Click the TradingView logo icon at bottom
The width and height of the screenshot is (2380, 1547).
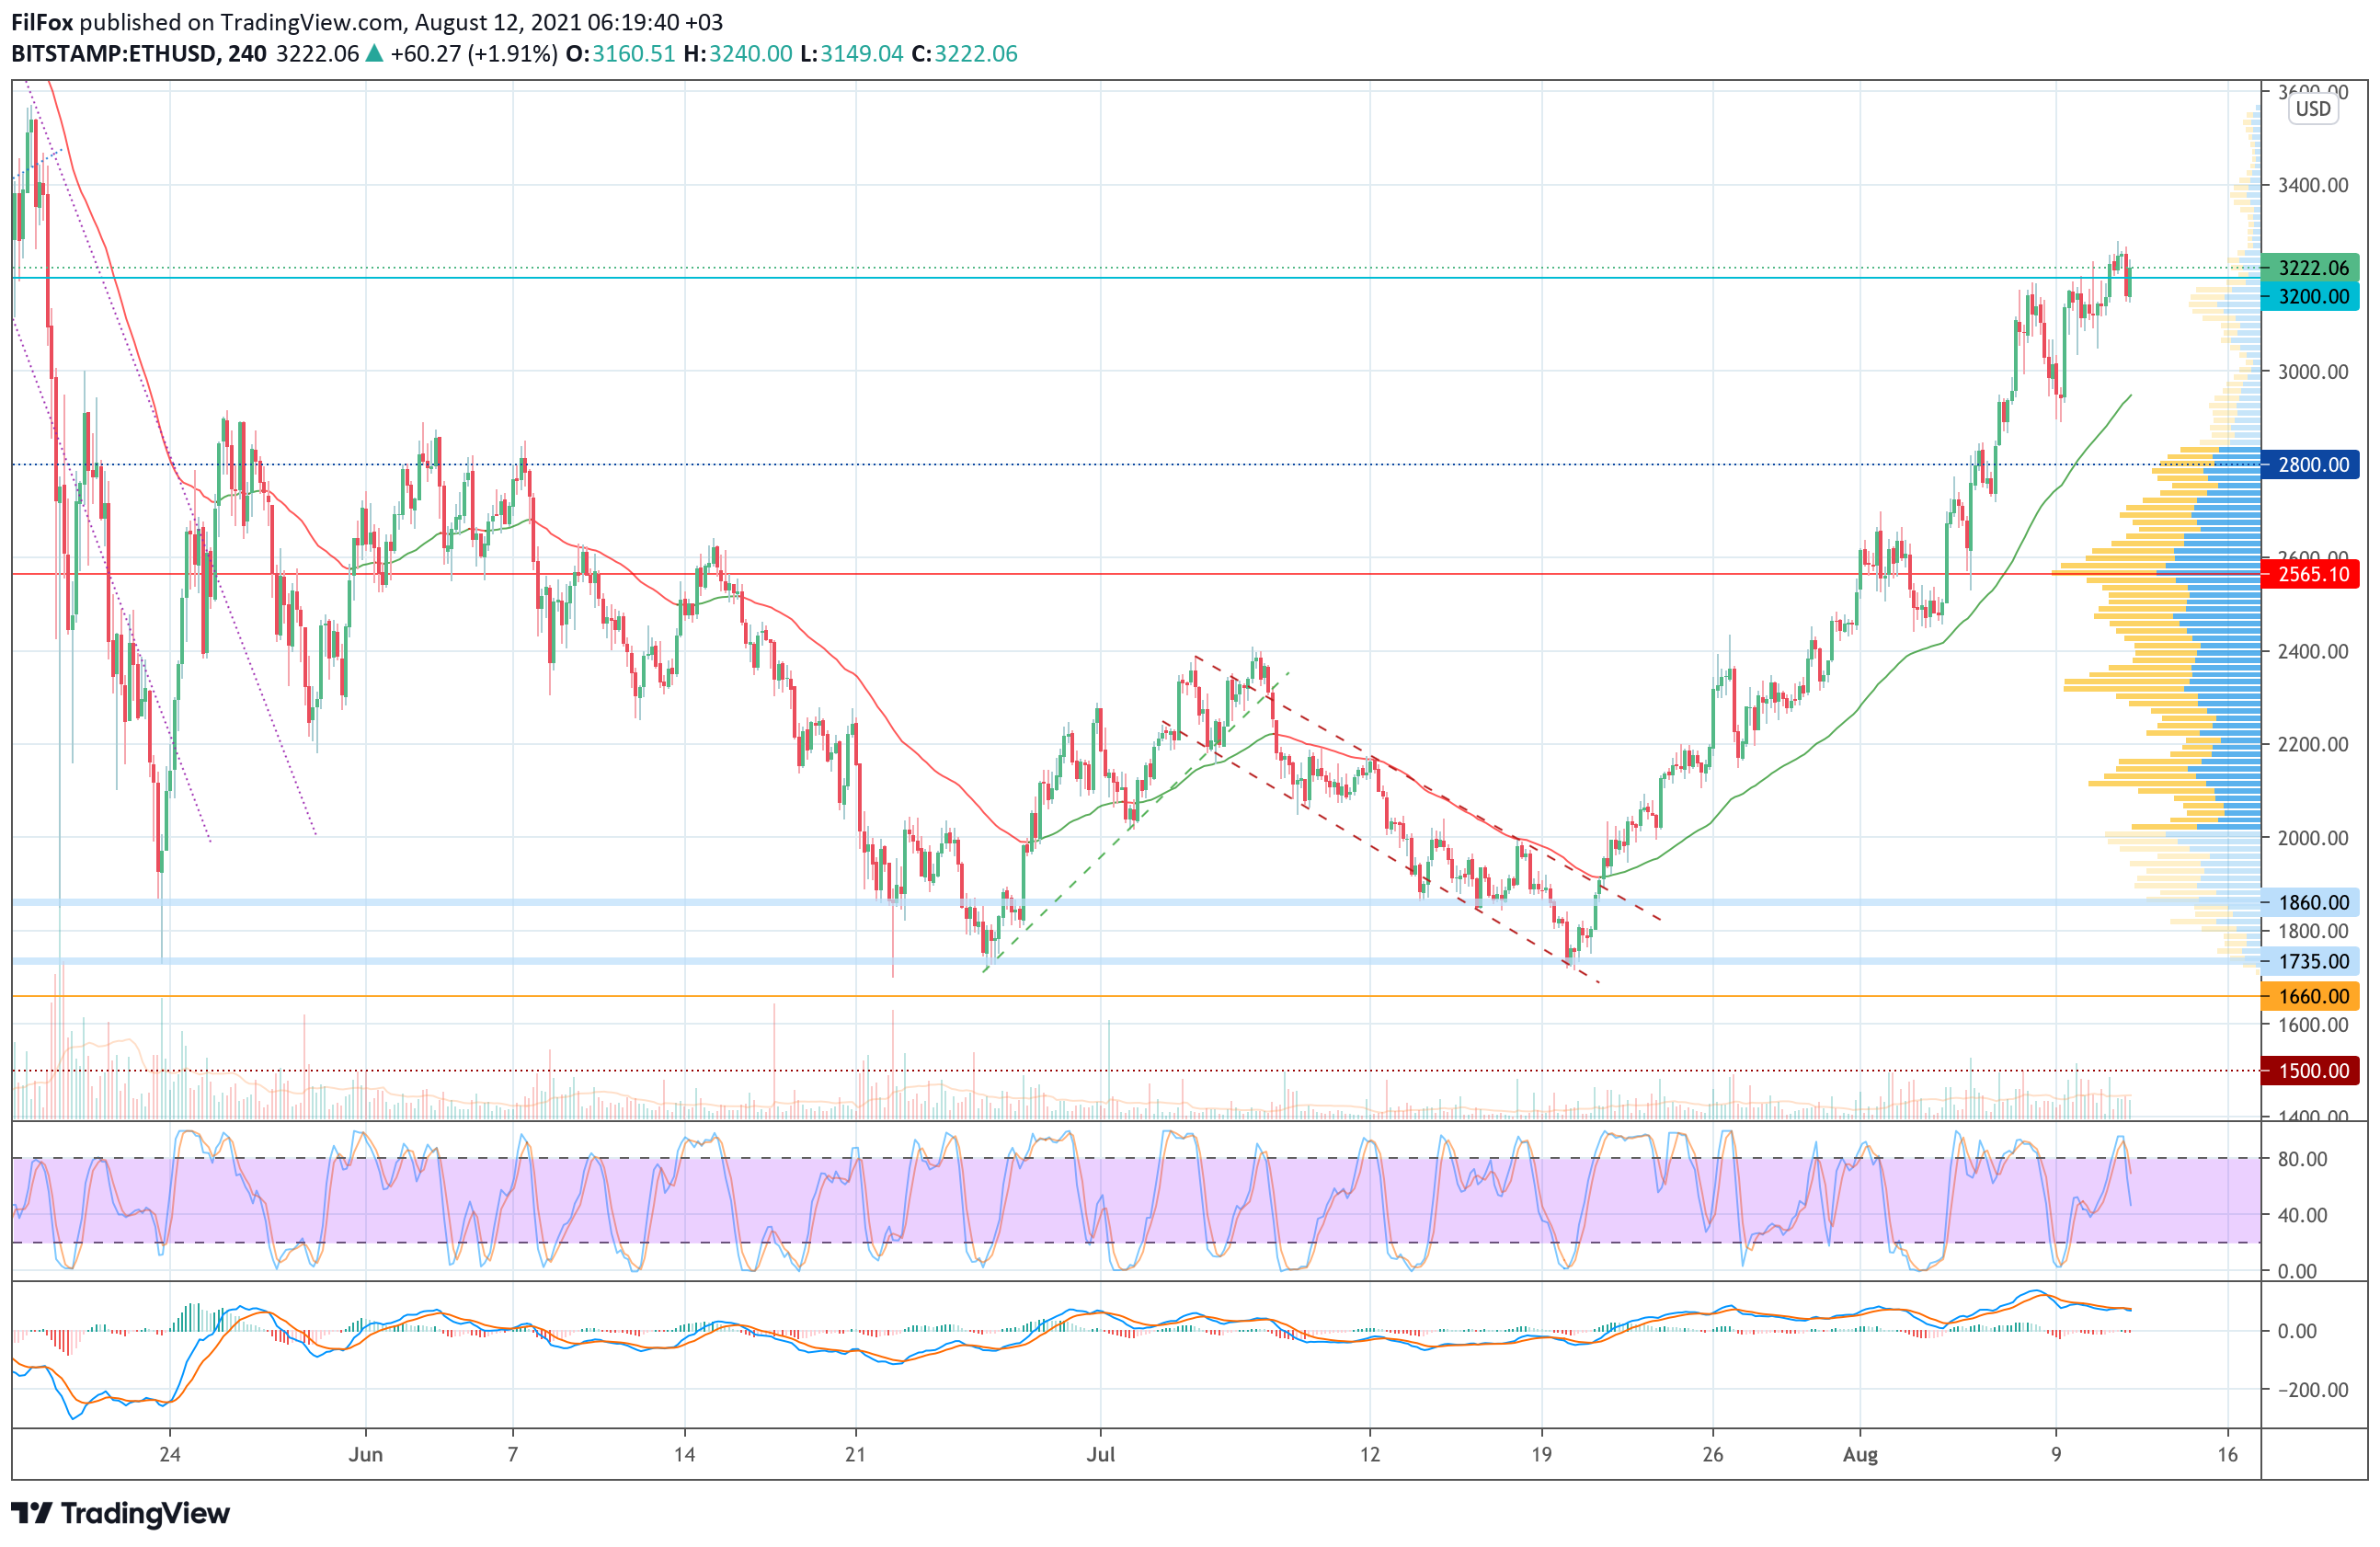pos(32,1513)
